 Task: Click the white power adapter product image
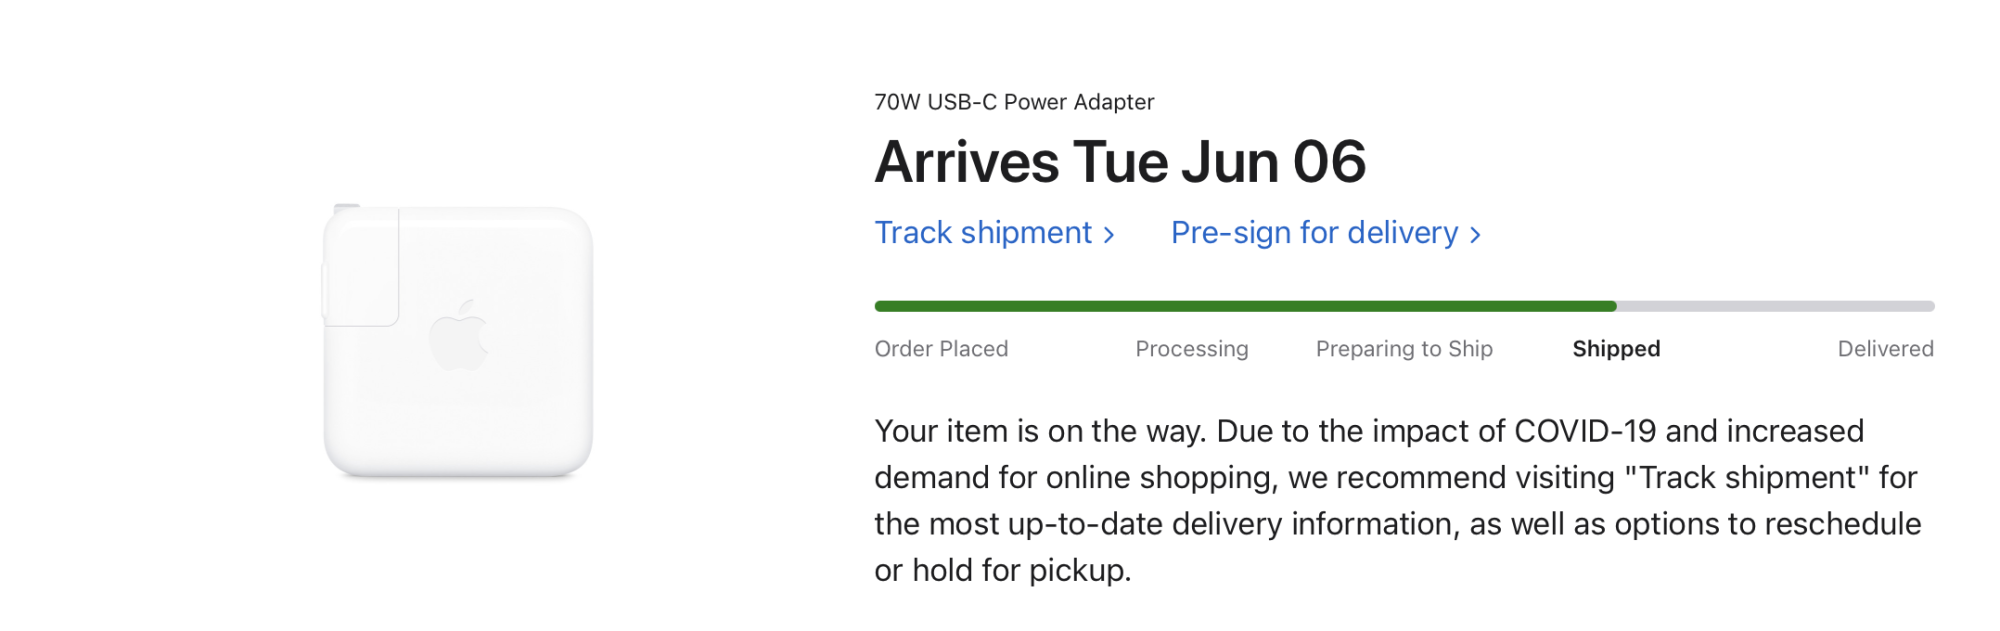458,341
